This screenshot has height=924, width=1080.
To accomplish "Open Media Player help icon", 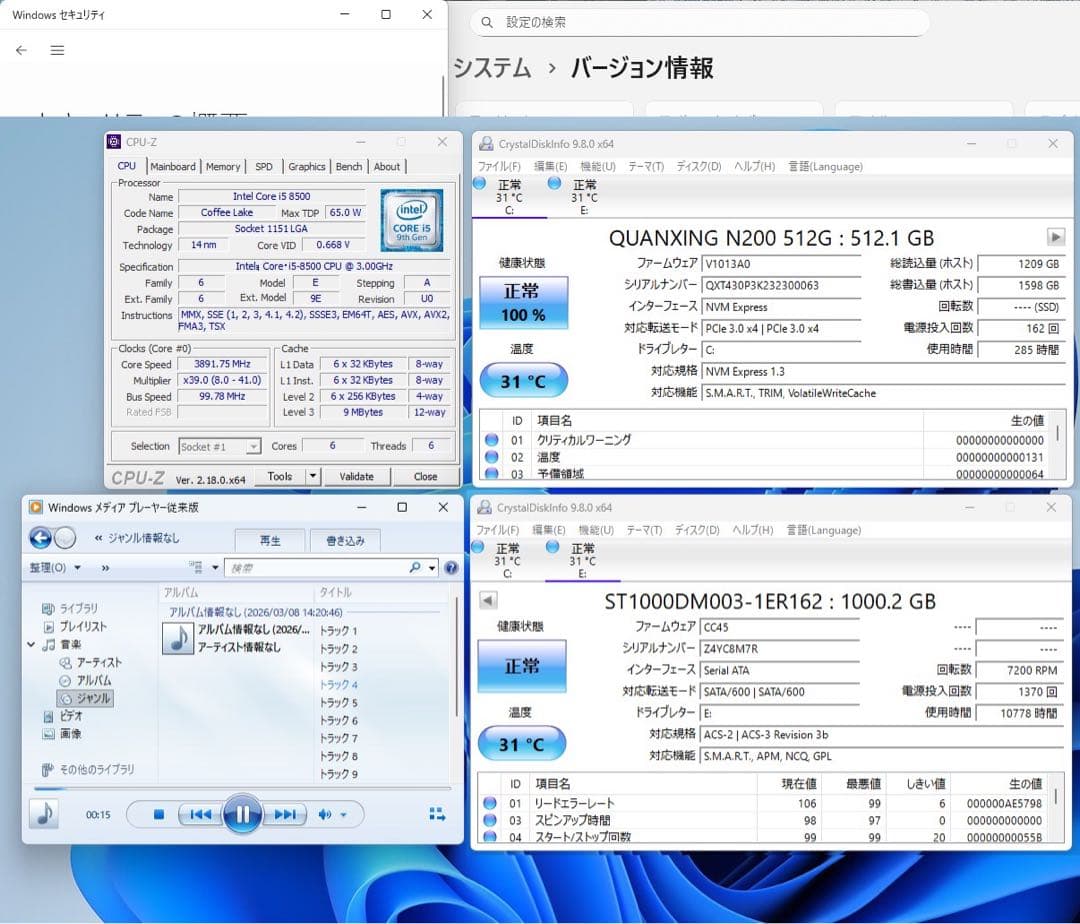I will [x=451, y=568].
